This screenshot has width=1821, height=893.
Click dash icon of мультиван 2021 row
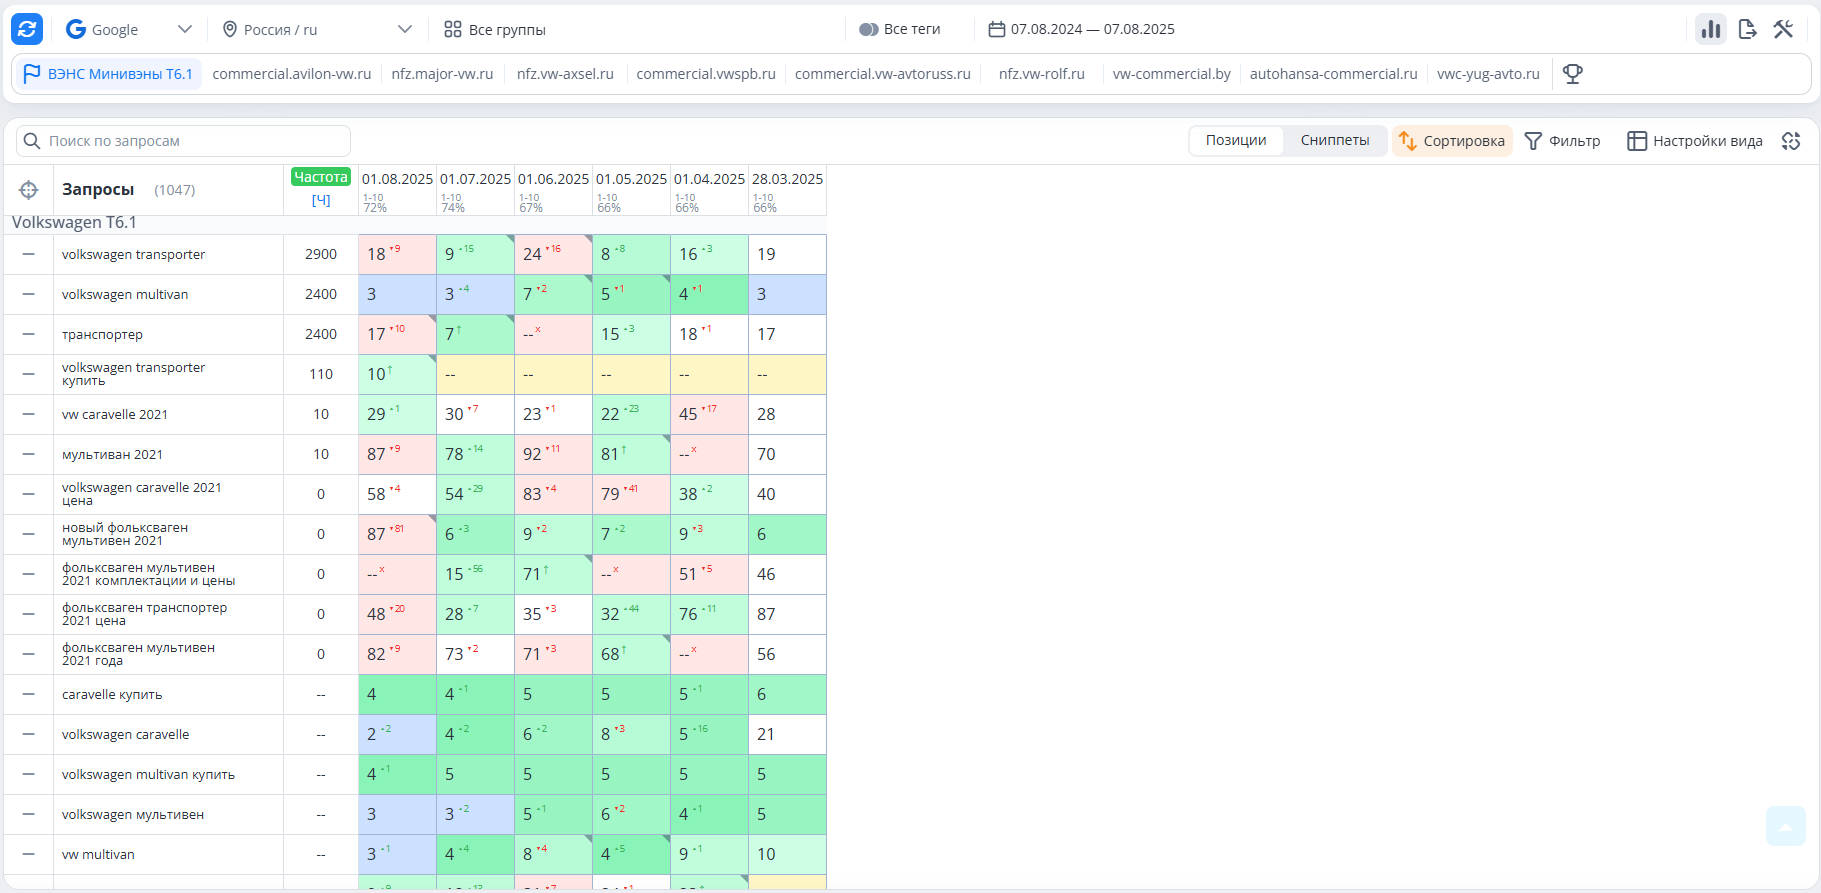(x=29, y=454)
